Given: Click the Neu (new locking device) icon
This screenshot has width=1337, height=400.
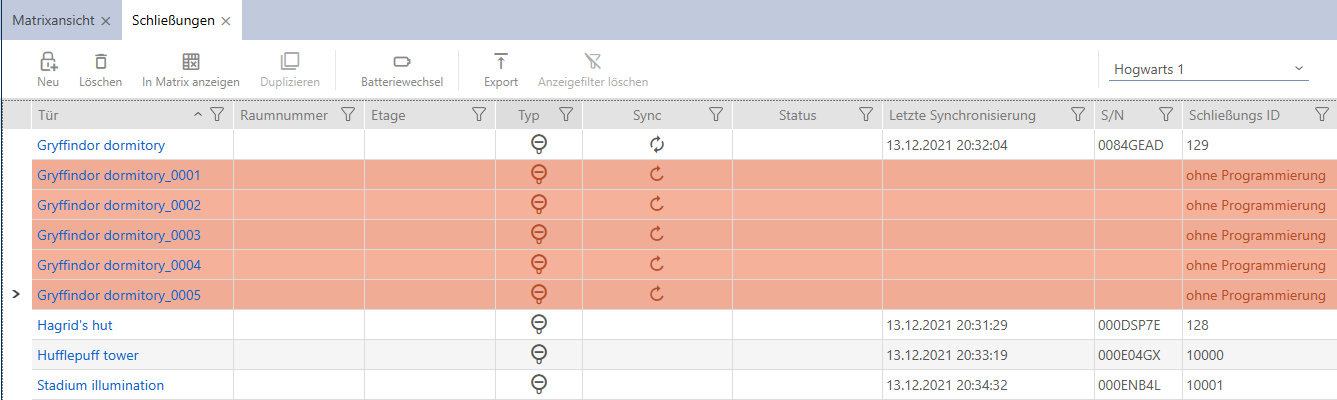Looking at the screenshot, I should tap(48, 62).
